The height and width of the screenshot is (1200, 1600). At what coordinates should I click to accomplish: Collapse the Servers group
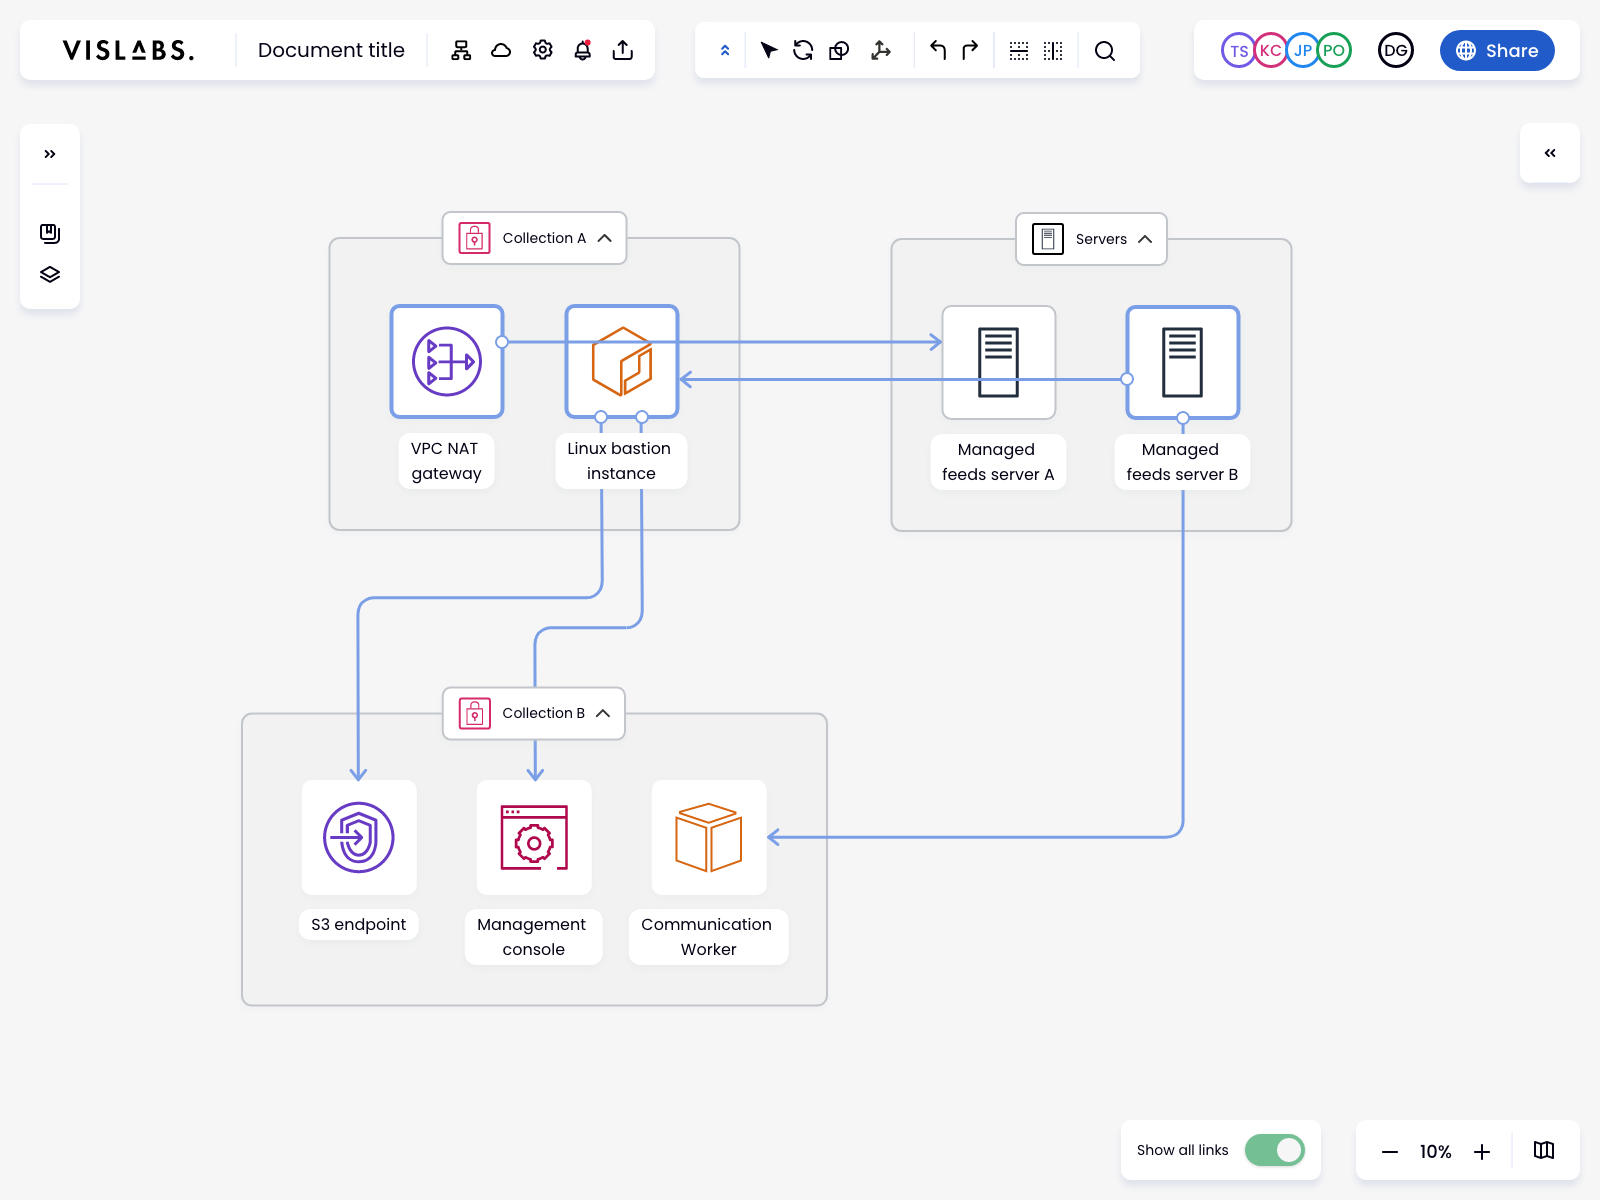point(1146,239)
